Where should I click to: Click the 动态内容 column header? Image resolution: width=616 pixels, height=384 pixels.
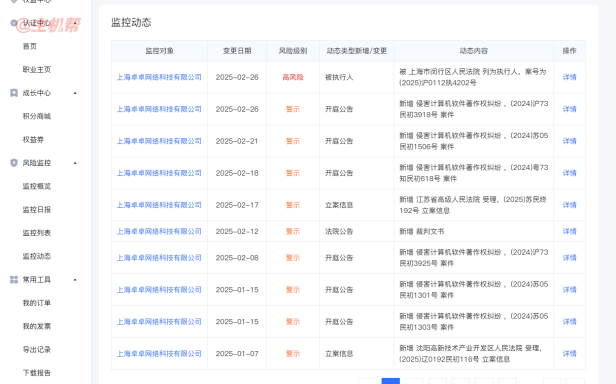pyautogui.click(x=474, y=51)
